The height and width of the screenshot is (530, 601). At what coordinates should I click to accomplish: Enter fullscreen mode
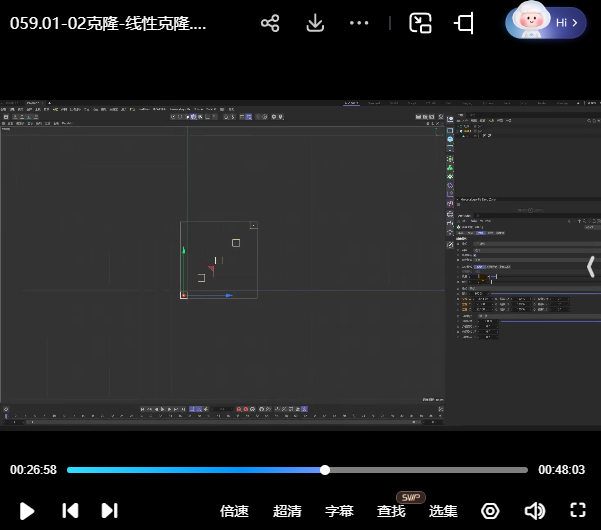578,511
